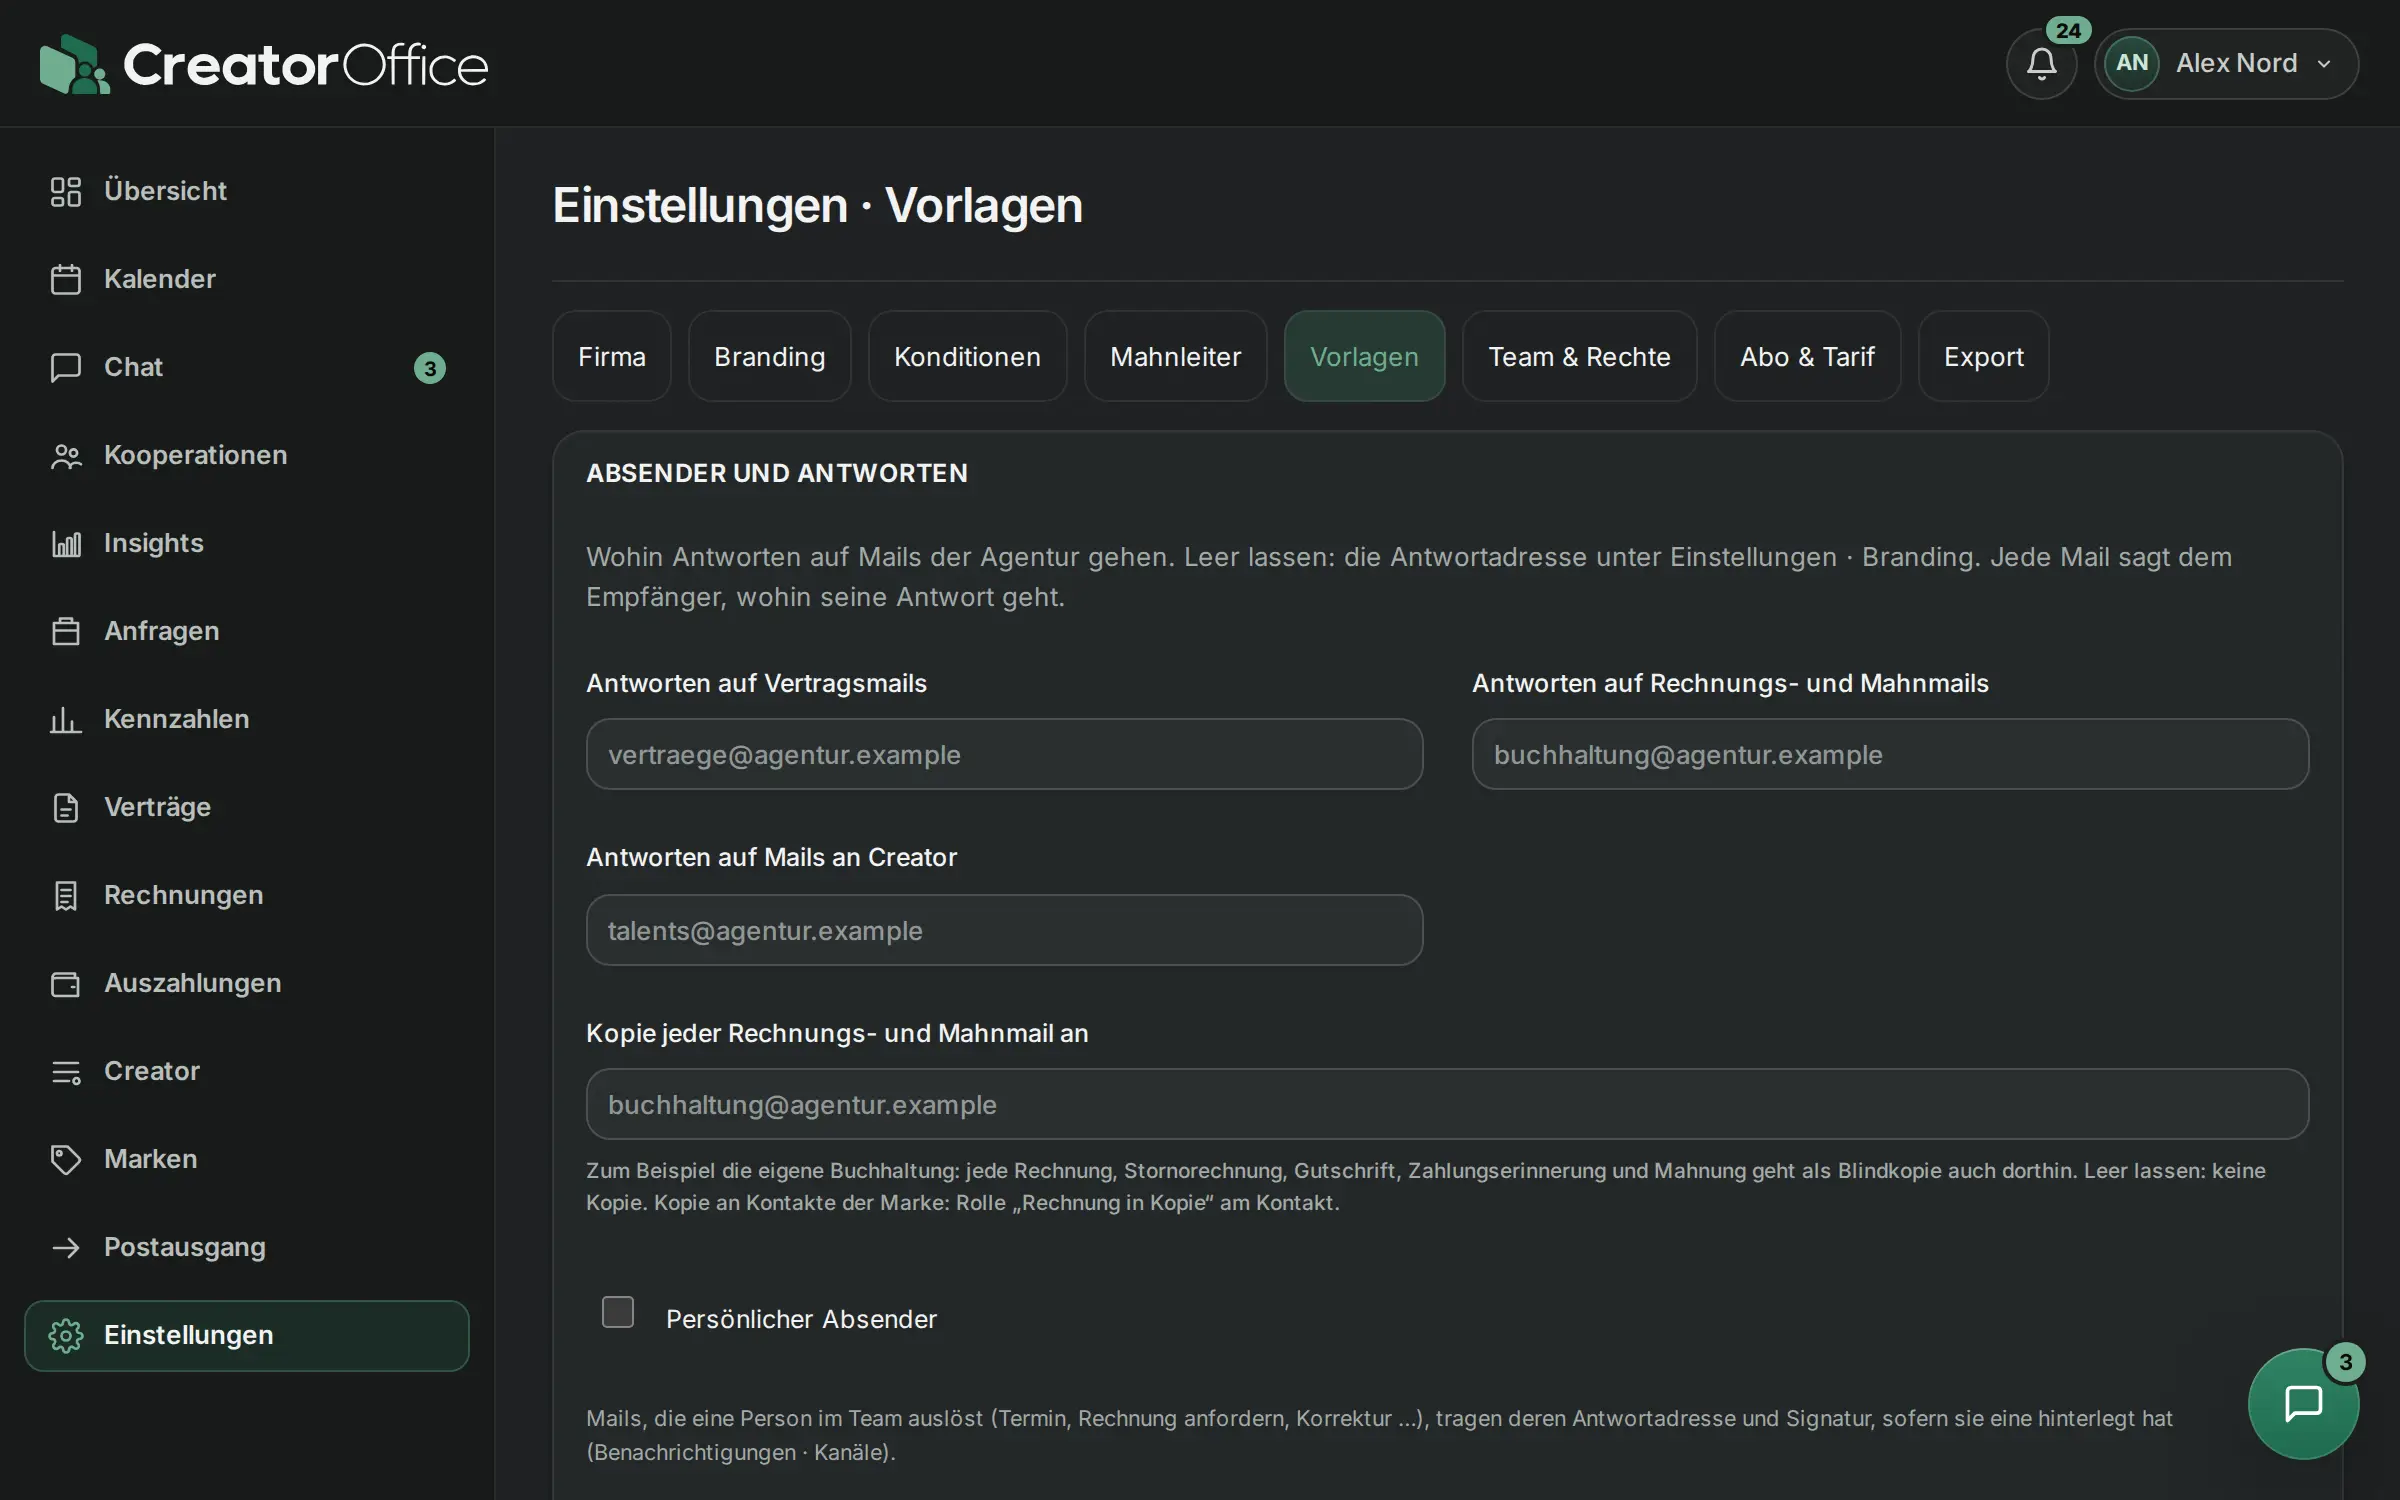
Task: Click the AN avatar circle
Action: click(x=2132, y=63)
